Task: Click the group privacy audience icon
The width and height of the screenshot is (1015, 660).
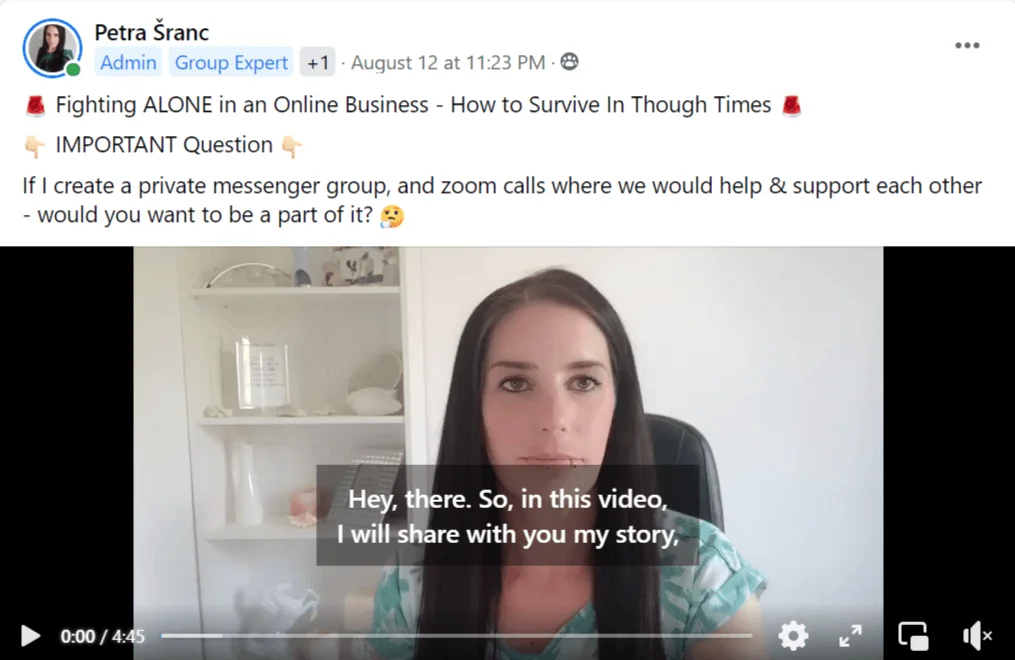Action: coord(570,61)
